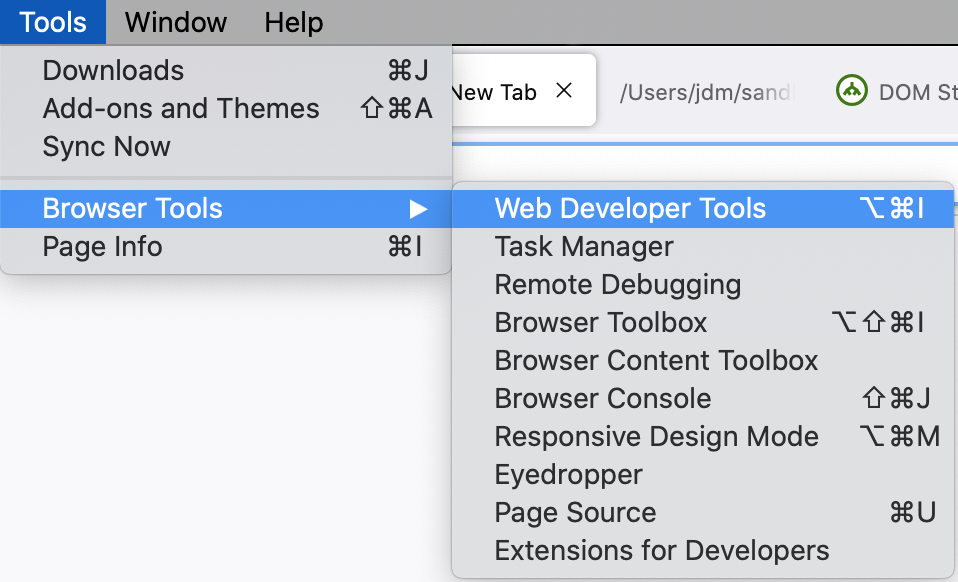Open Extensions for Developers
The width and height of the screenshot is (958, 582).
point(661,551)
